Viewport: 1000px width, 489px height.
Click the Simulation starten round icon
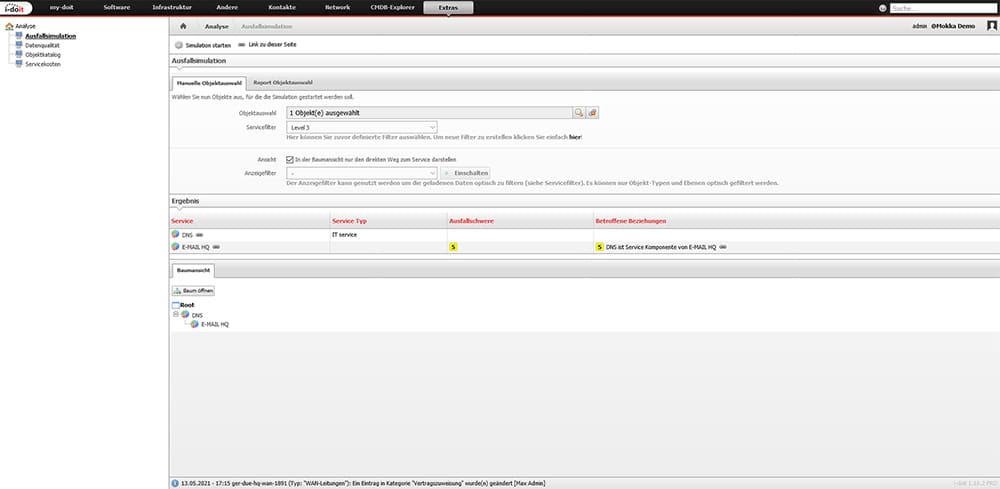(179, 45)
